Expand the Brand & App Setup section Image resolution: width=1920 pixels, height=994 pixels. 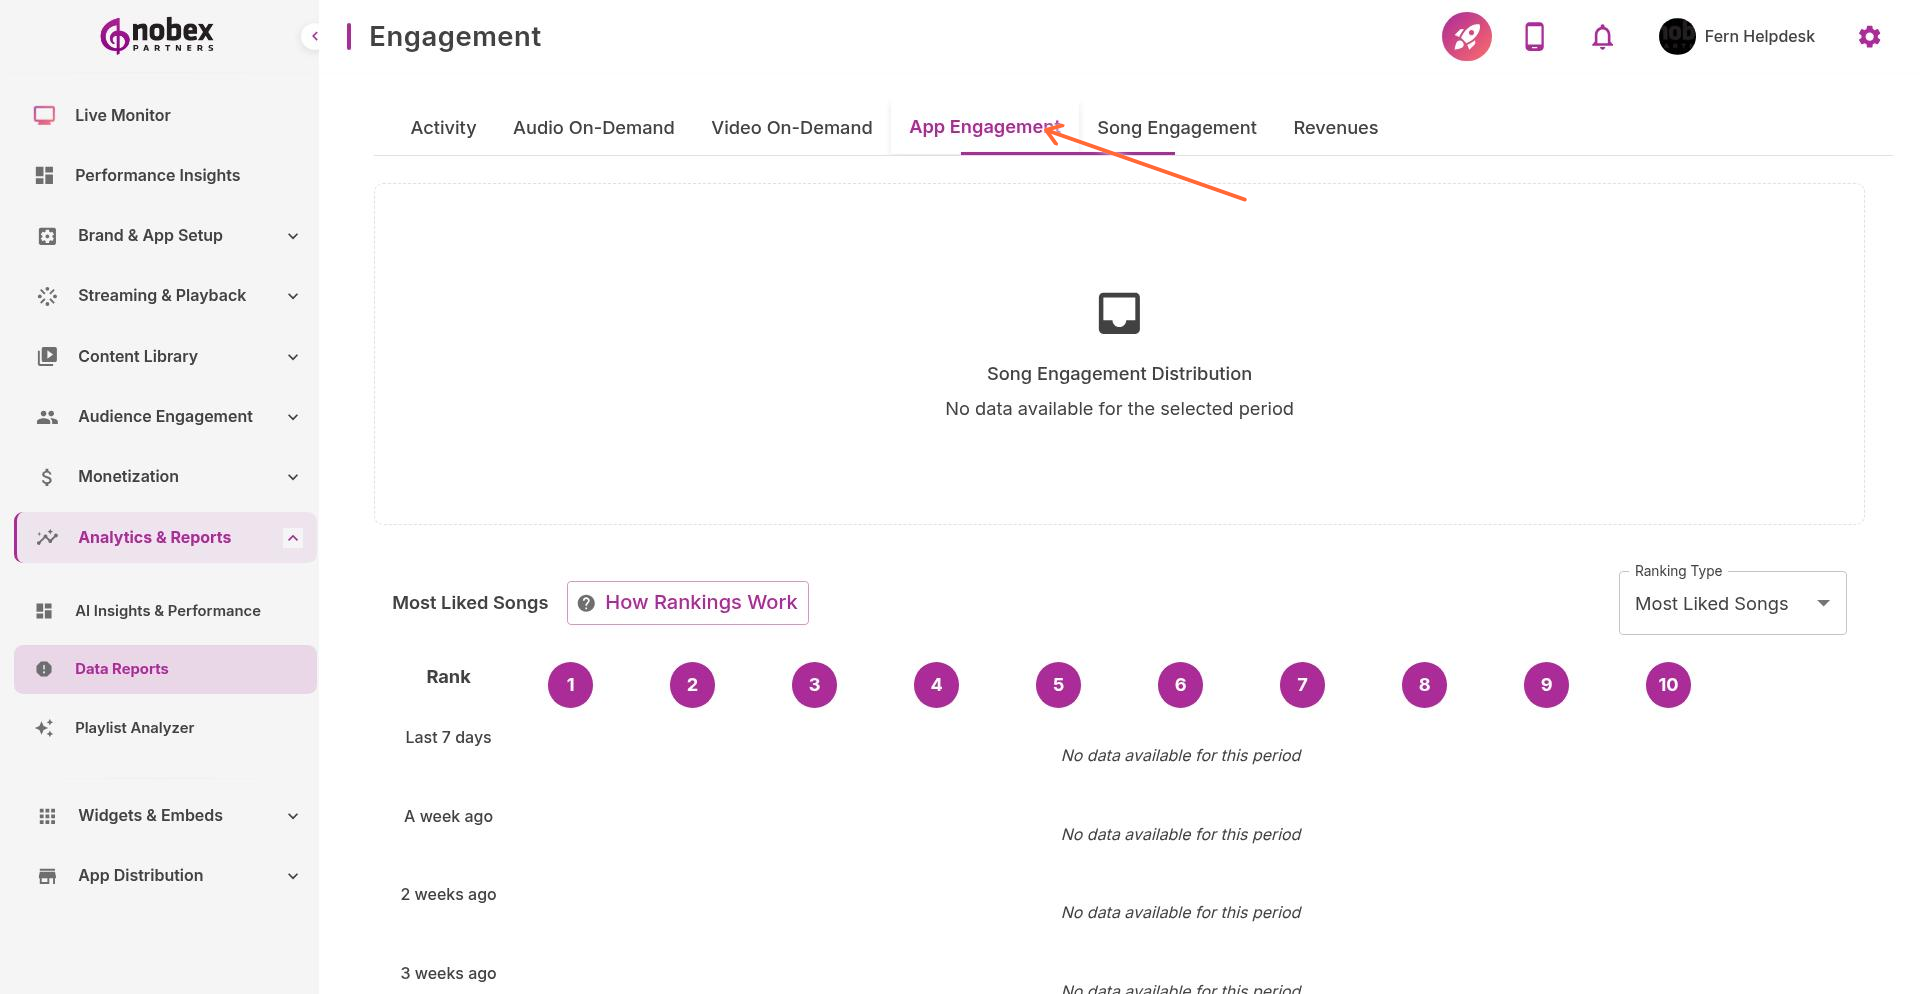150,235
